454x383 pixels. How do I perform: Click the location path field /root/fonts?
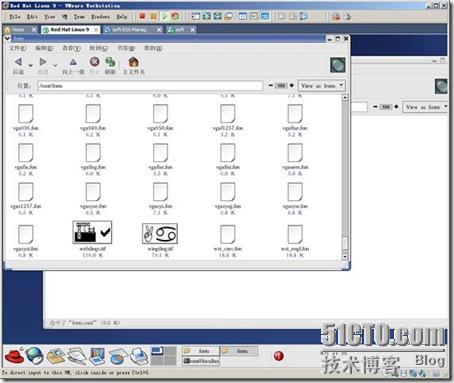coord(150,86)
